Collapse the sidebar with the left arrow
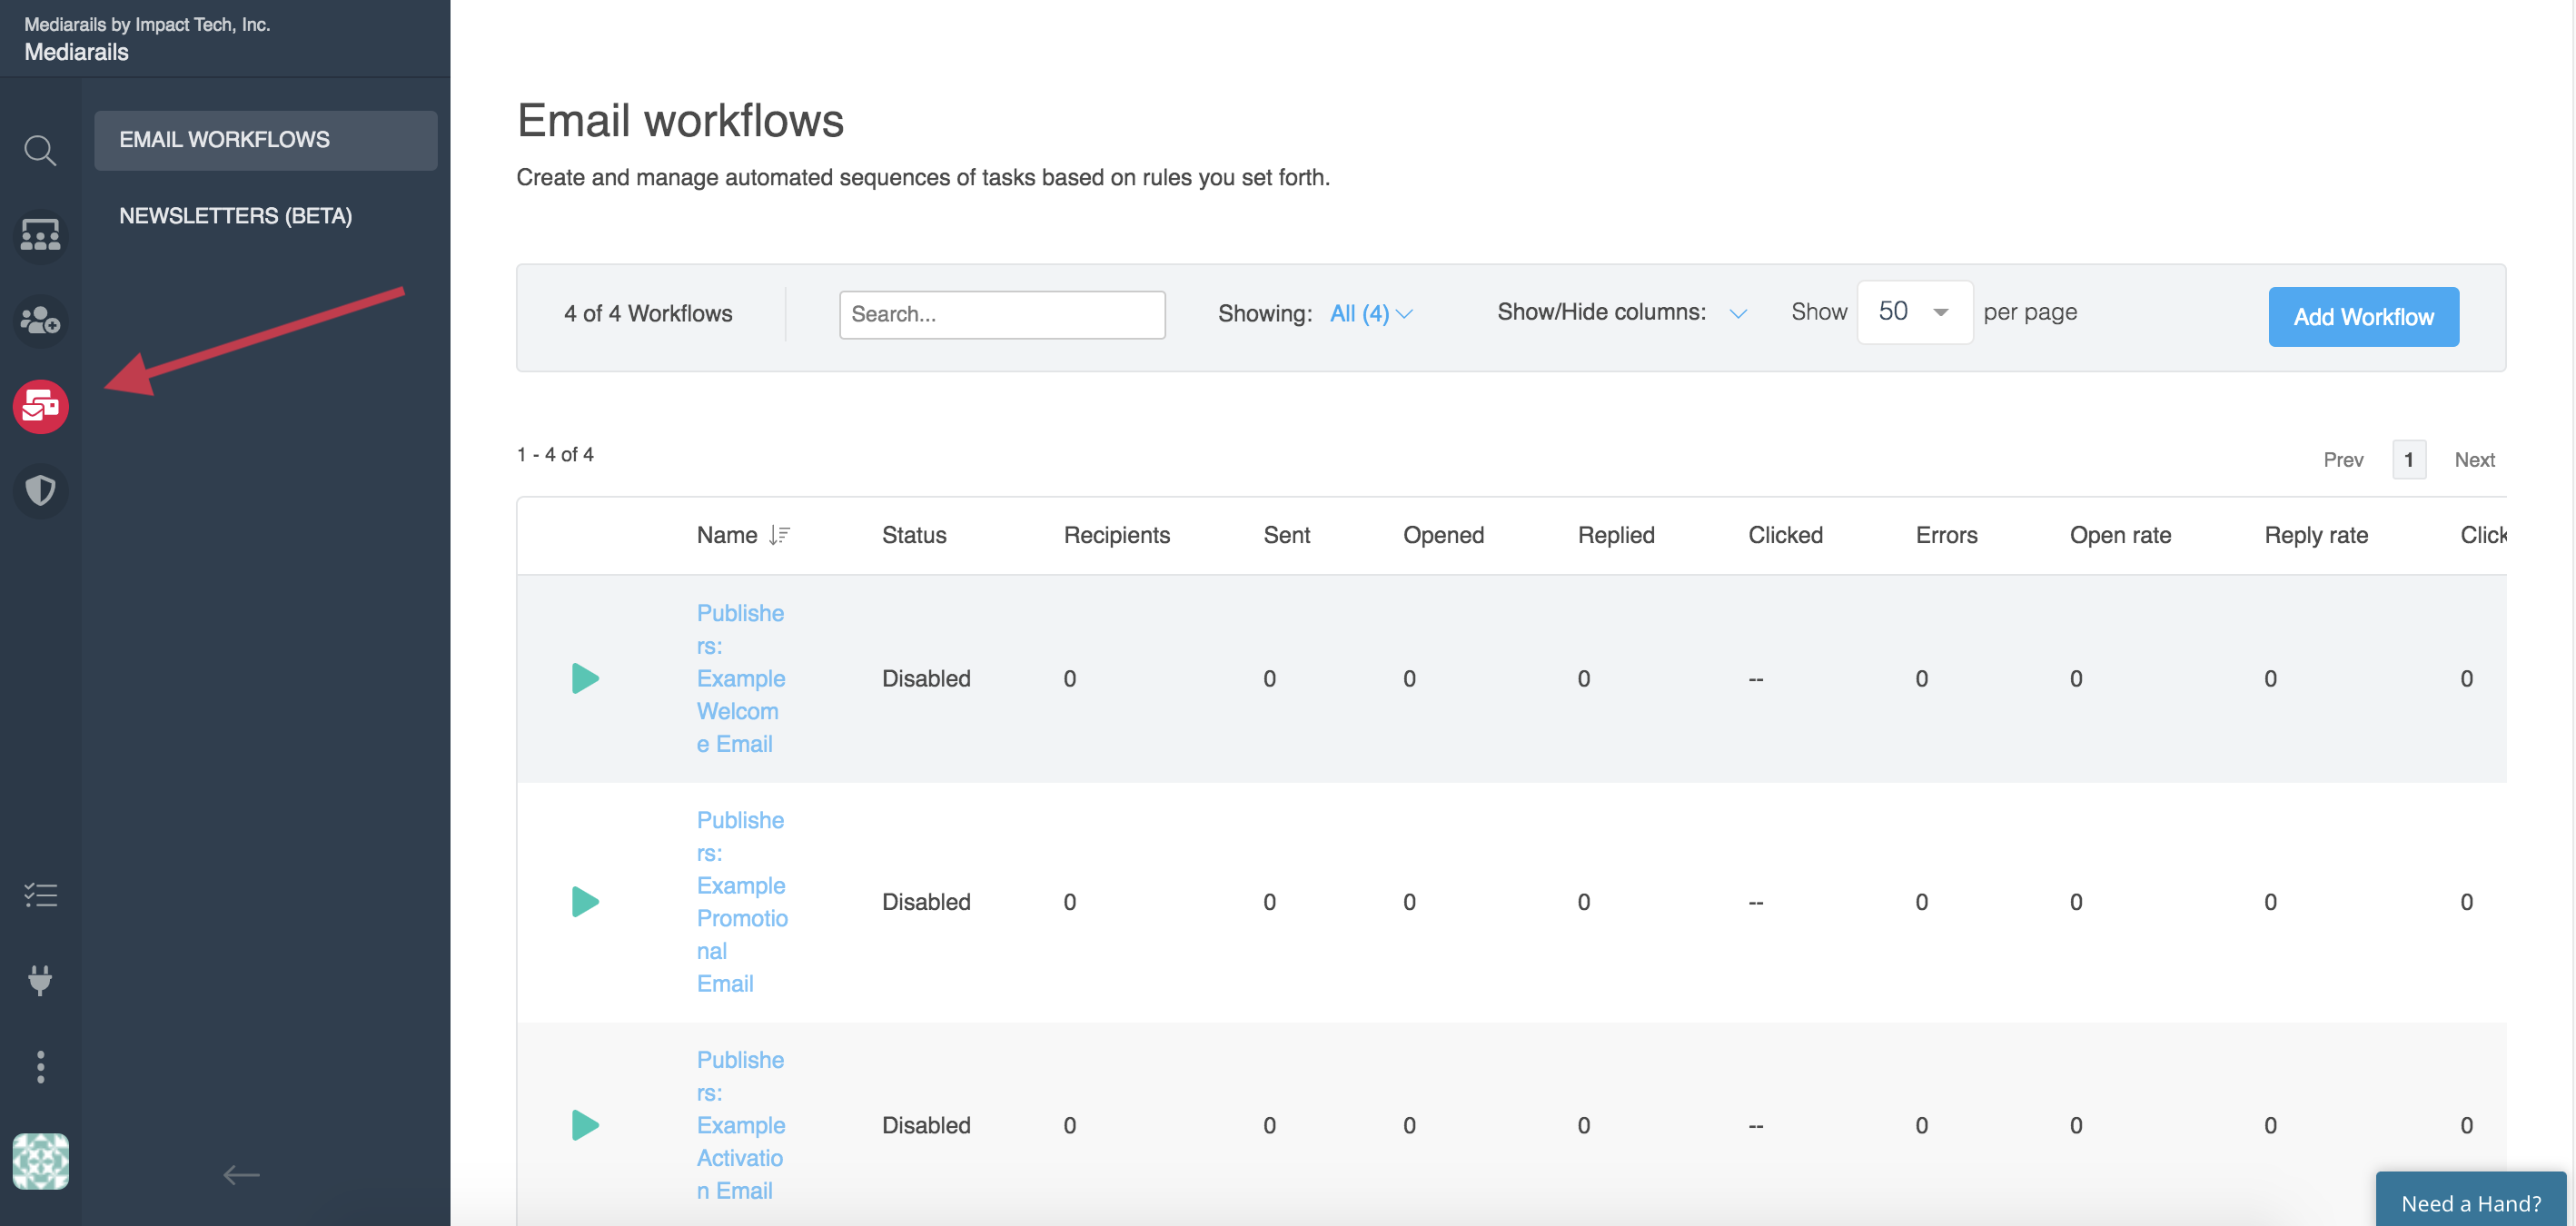This screenshot has width=2576, height=1226. [241, 1174]
